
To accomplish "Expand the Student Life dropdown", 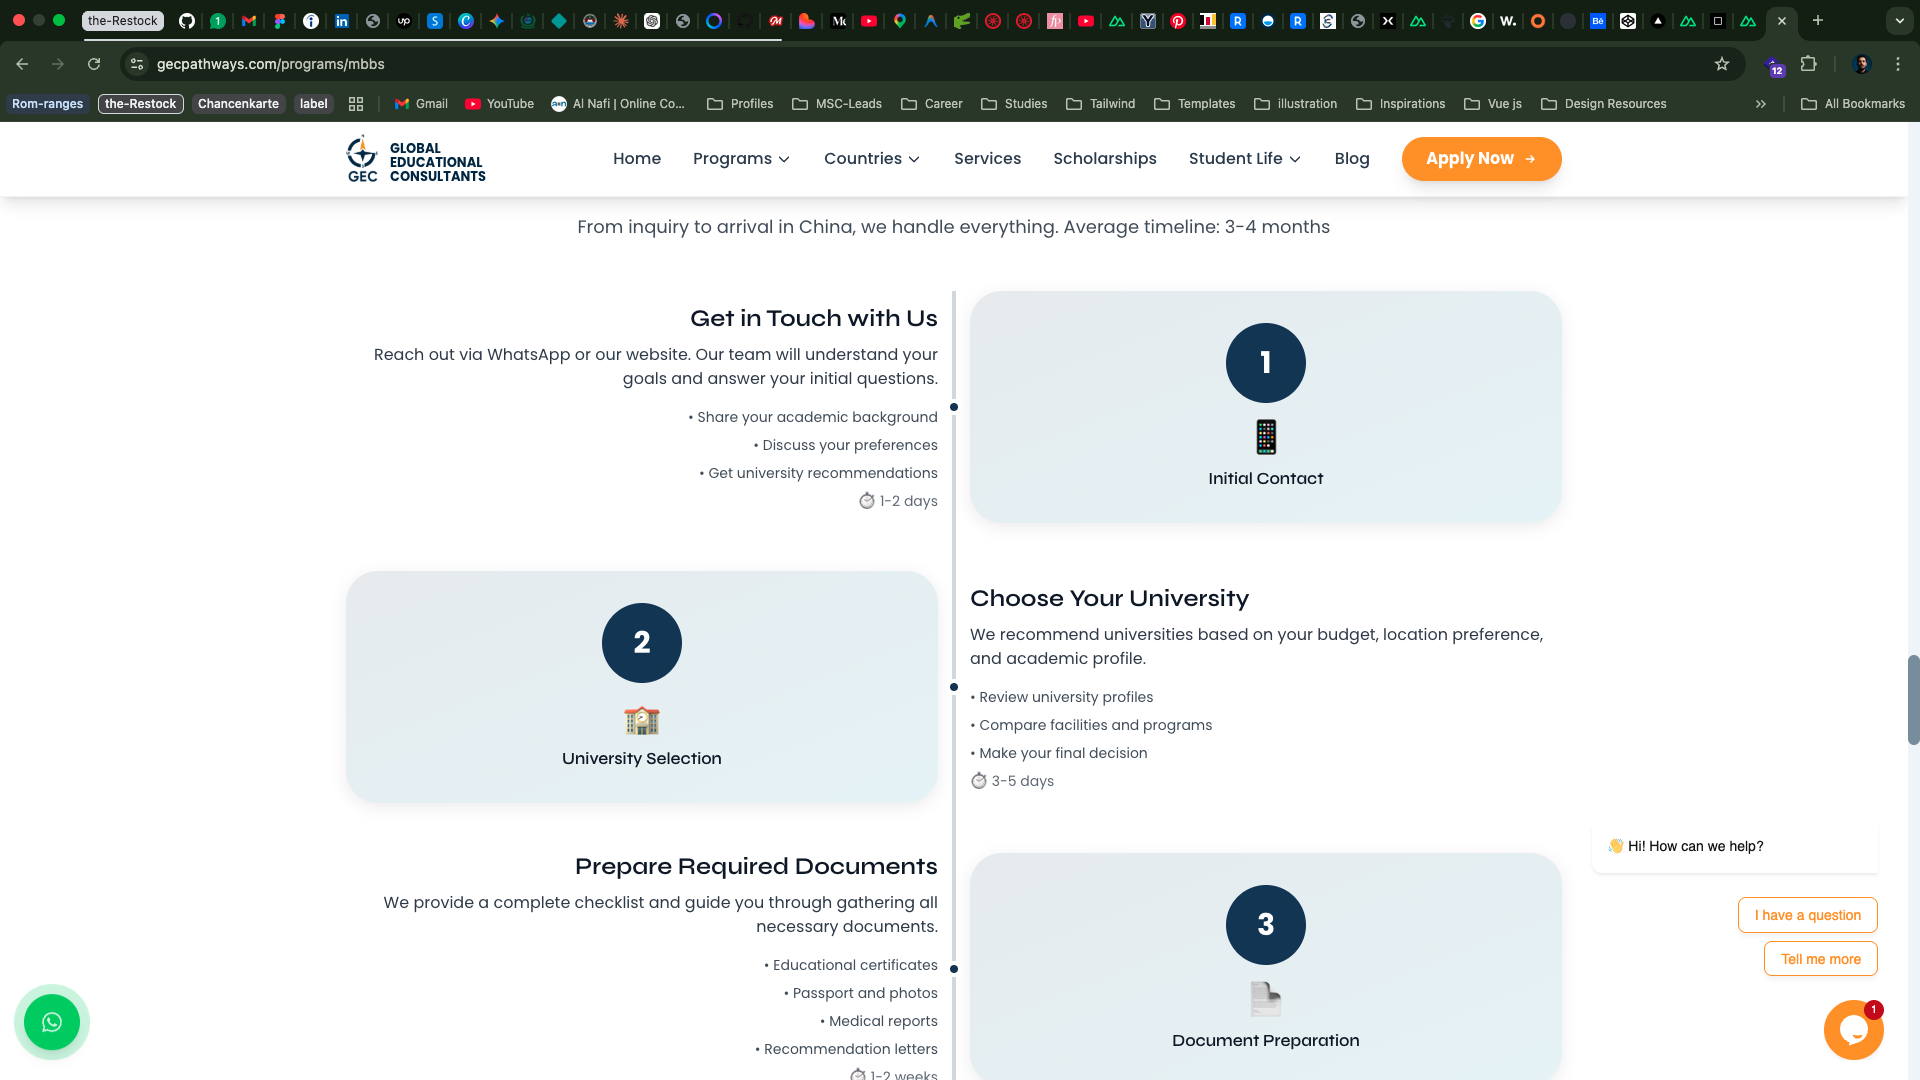I will (1244, 159).
